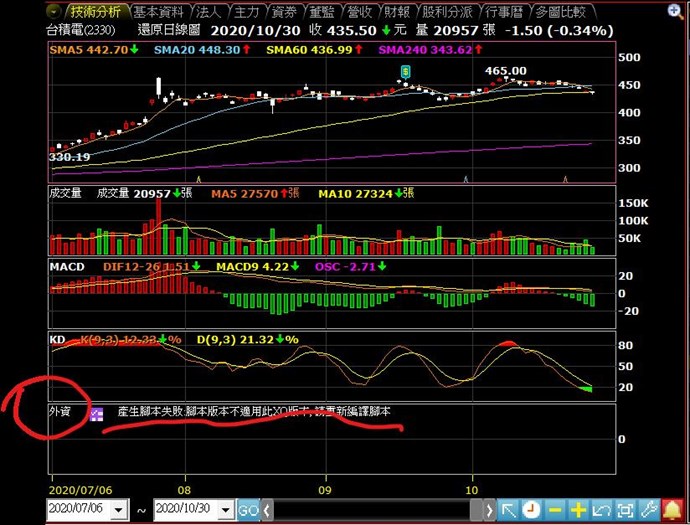690x525 pixels.
Task: Zoom in with yellow plus icon
Action: [578, 510]
